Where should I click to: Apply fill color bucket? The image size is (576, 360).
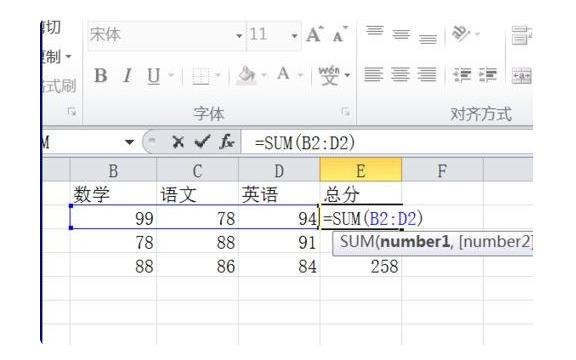click(x=246, y=75)
